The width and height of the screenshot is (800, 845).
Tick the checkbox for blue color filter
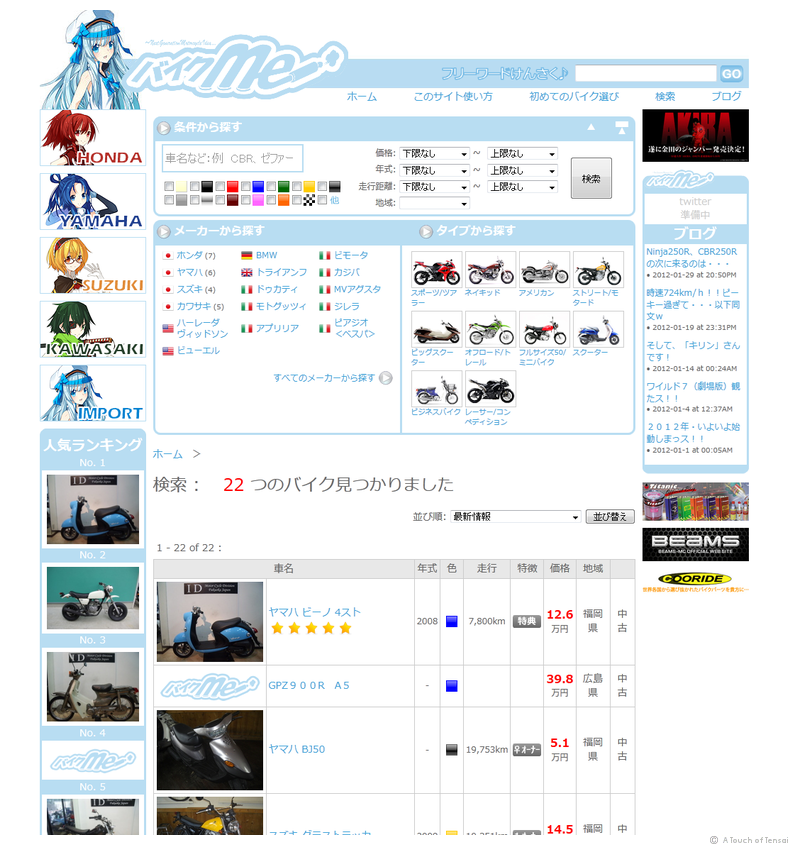pyautogui.click(x=246, y=186)
